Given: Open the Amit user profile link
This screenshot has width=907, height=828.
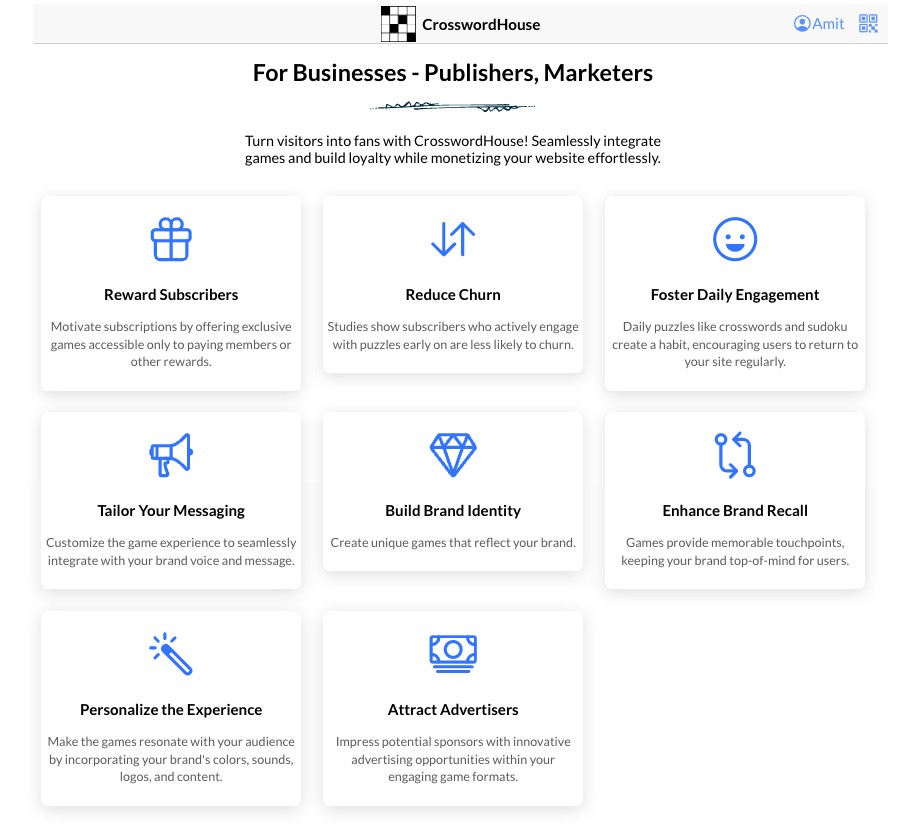Looking at the screenshot, I should 818,24.
